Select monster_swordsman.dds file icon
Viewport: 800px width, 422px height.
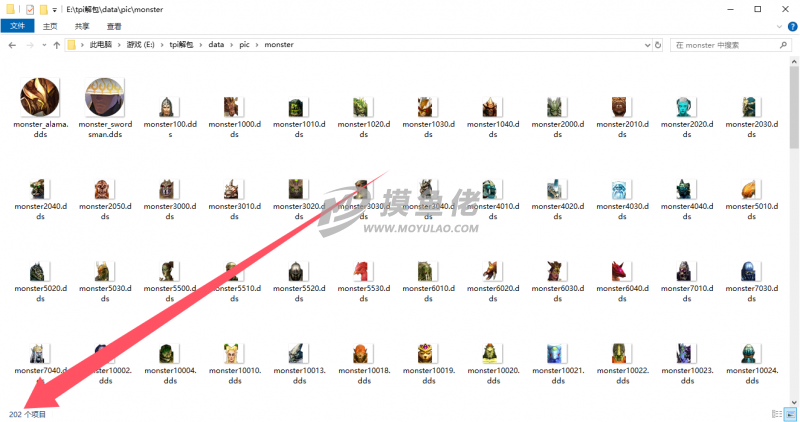pos(105,97)
